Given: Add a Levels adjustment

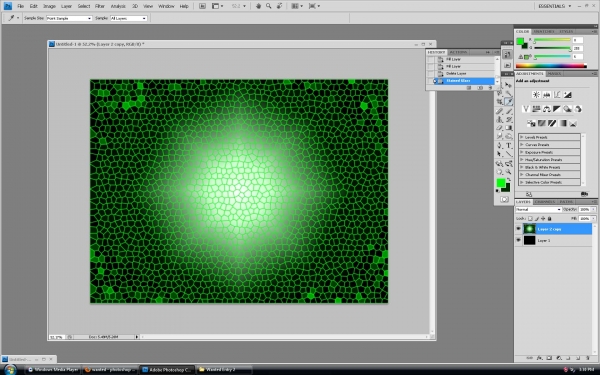Looking at the screenshot, I should [x=547, y=94].
